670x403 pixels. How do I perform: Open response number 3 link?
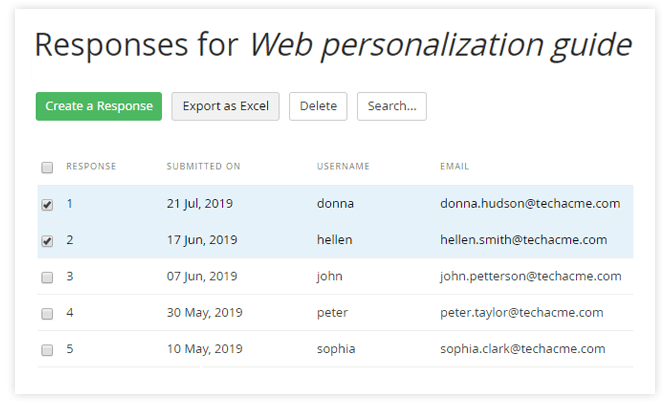tap(70, 277)
